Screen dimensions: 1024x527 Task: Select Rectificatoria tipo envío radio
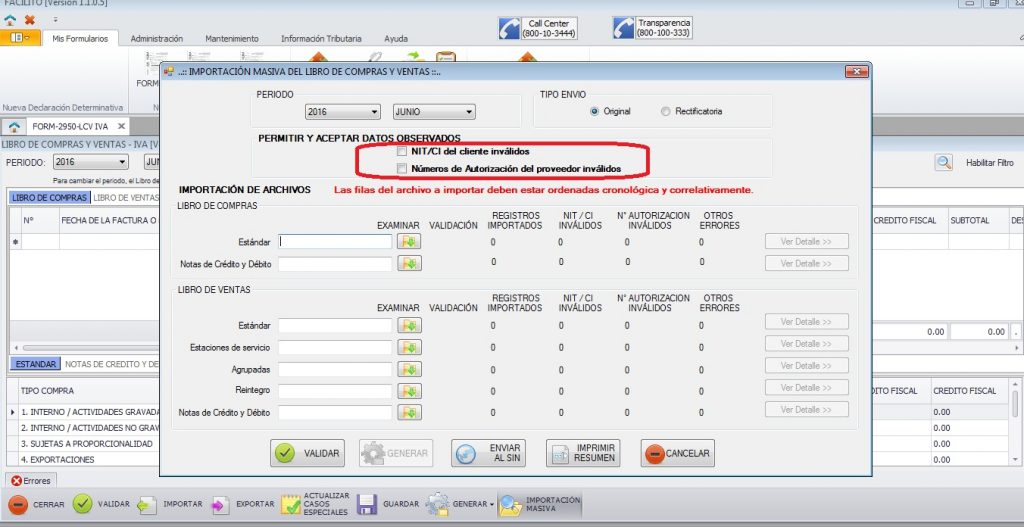(x=665, y=112)
